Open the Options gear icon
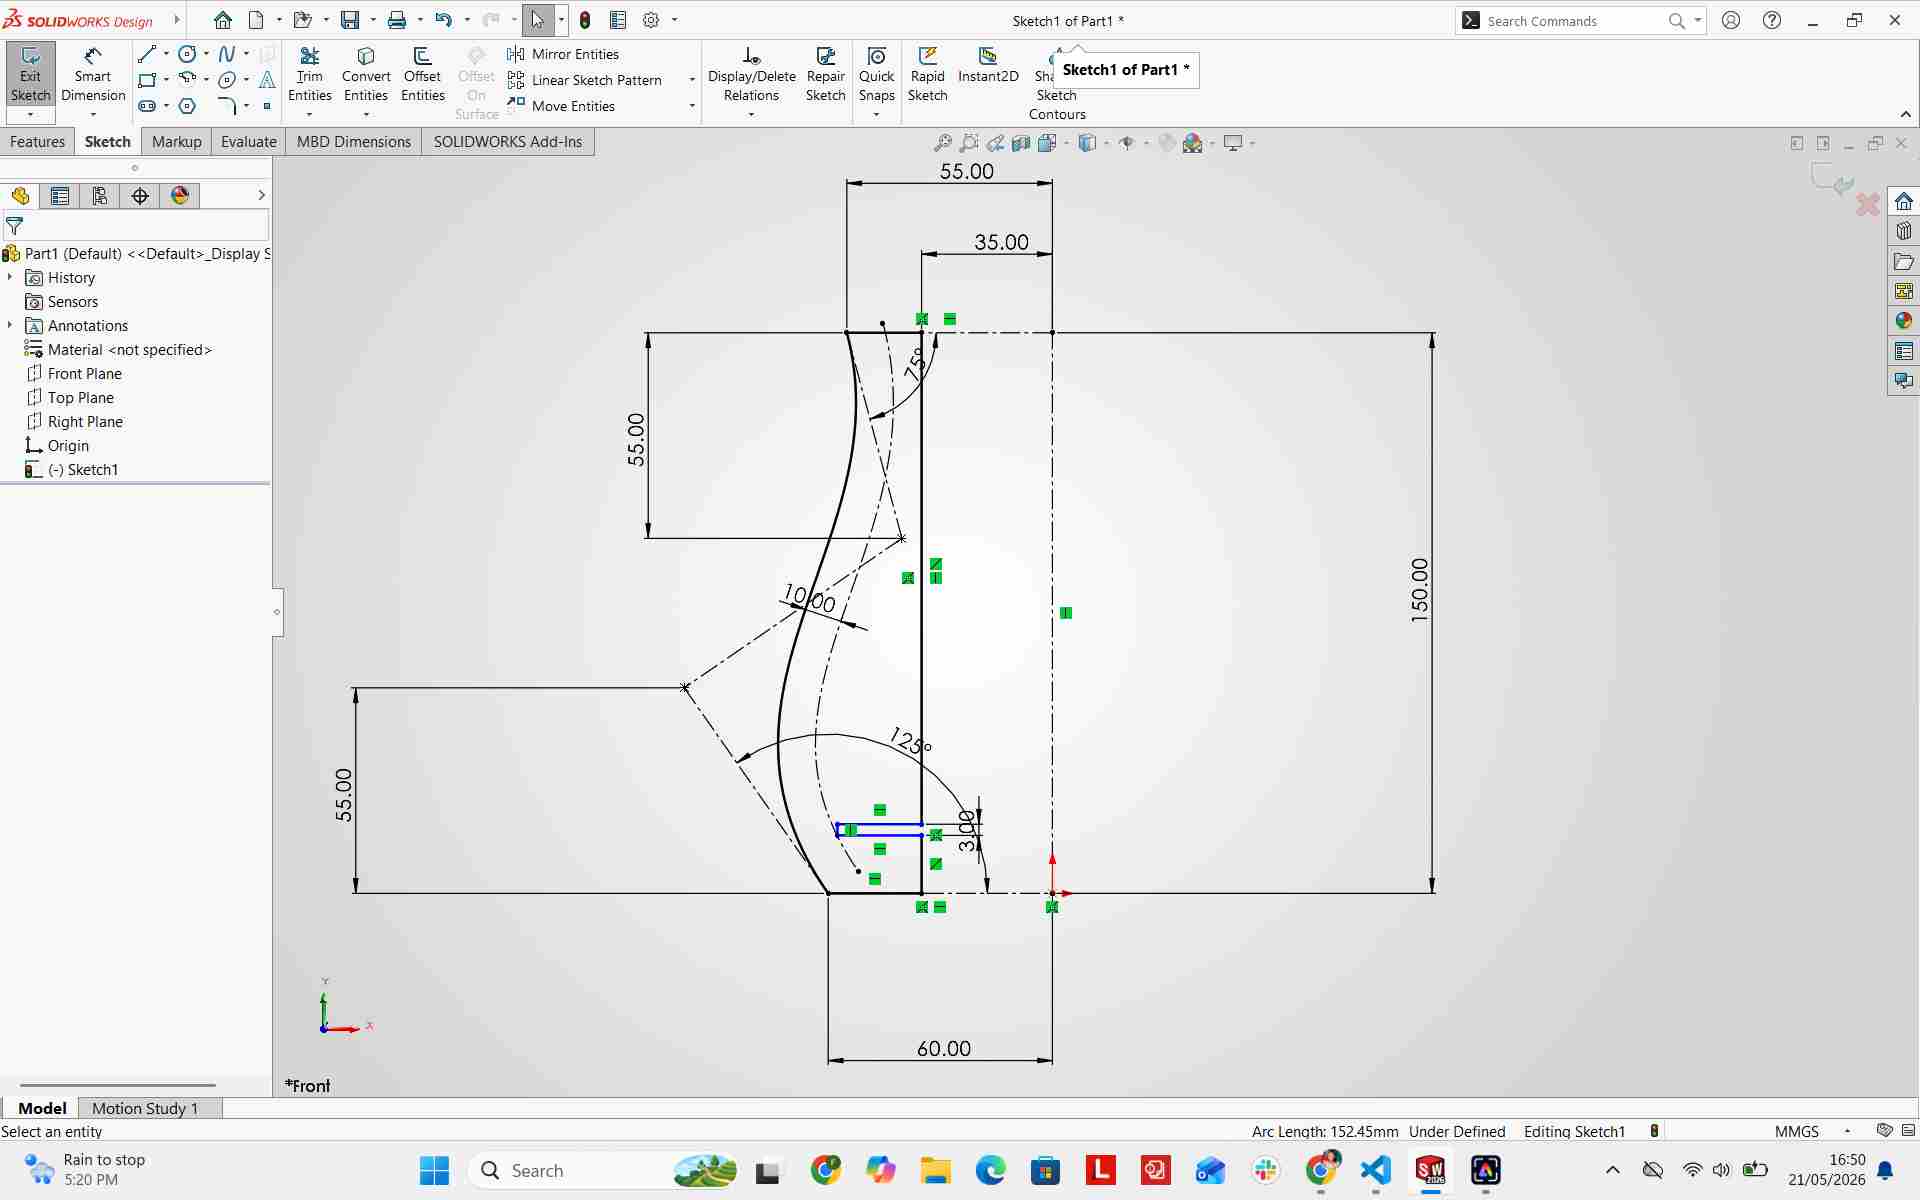 point(651,20)
